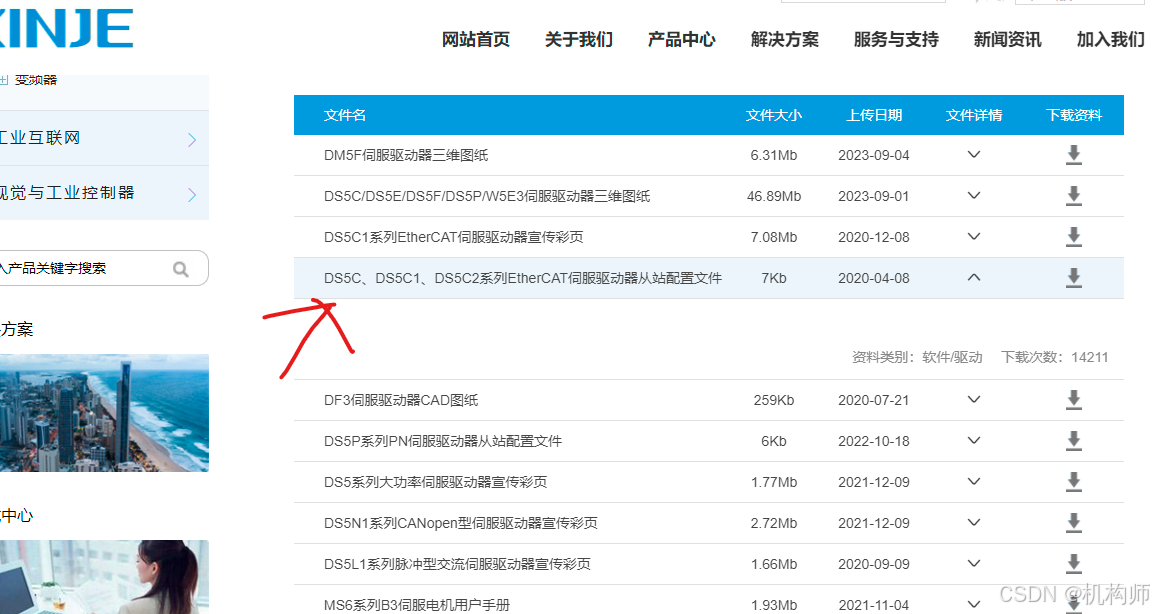This screenshot has height=614, width=1154.
Task: Expand details for DS5P系列PN从站配置文件
Action: [x=974, y=440]
